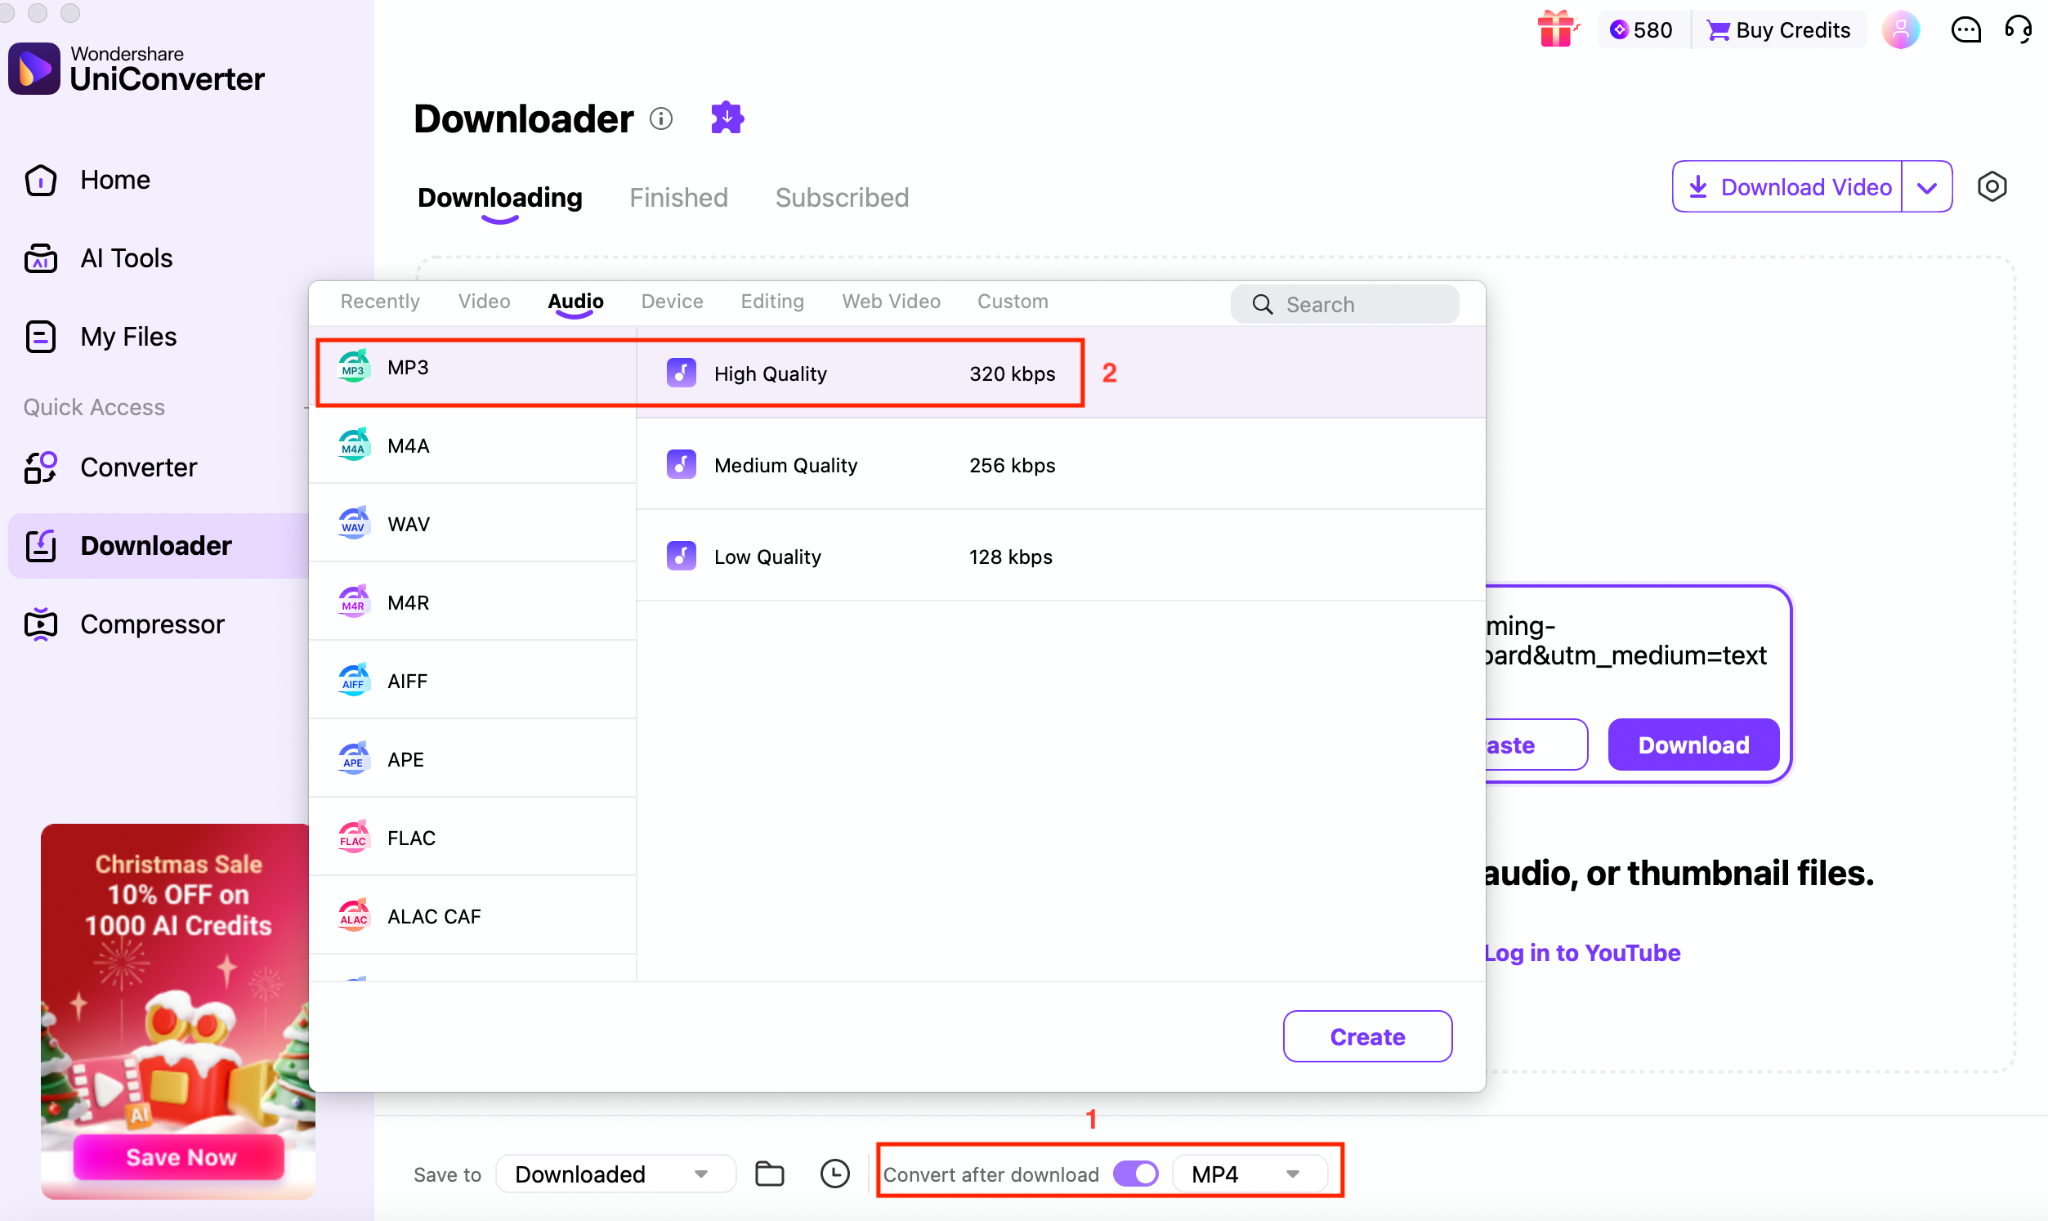Viewport: 2048px width, 1221px height.
Task: Expand the Download Video button chevron
Action: coord(1927,186)
